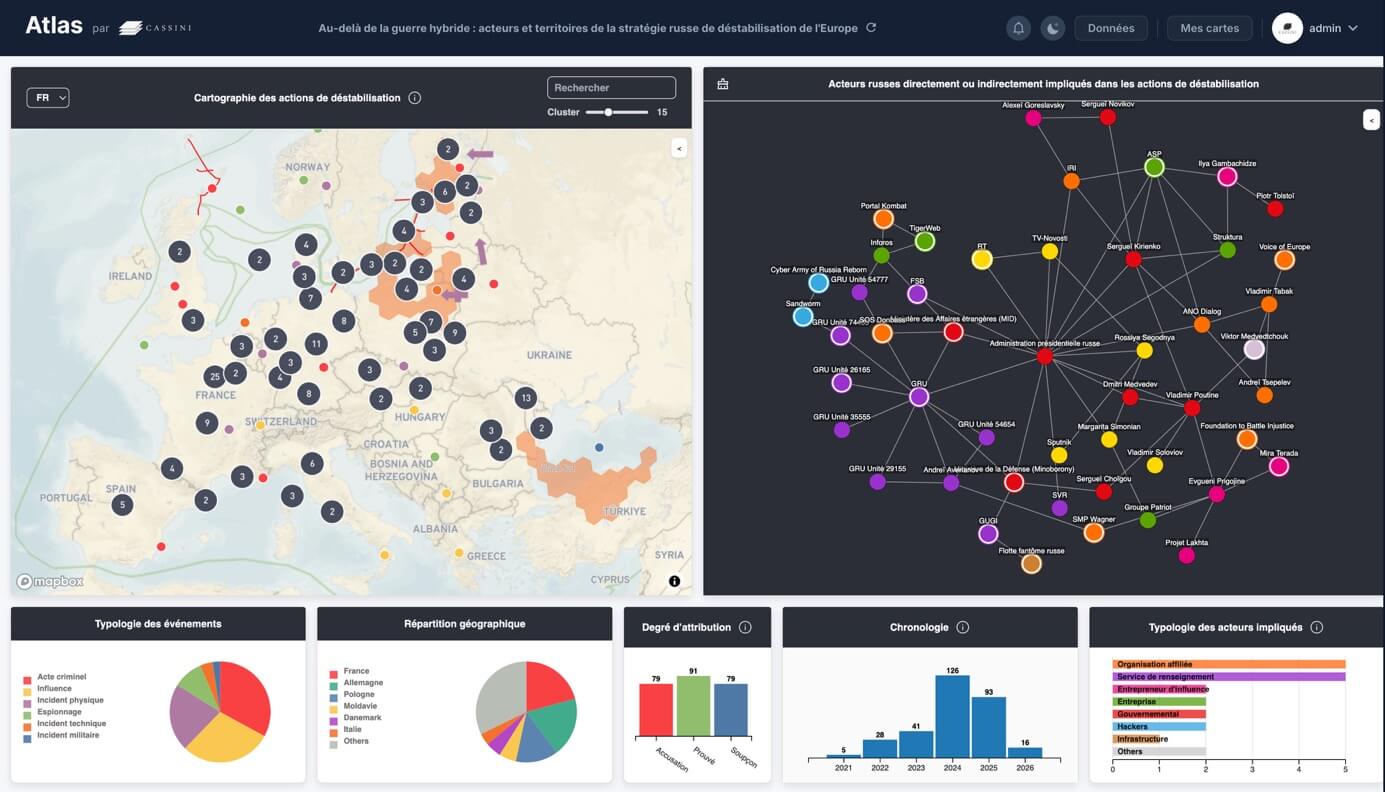This screenshot has width=1385, height=792.
Task: Click the attribution info icon at map bottom right
Action: pos(674,580)
